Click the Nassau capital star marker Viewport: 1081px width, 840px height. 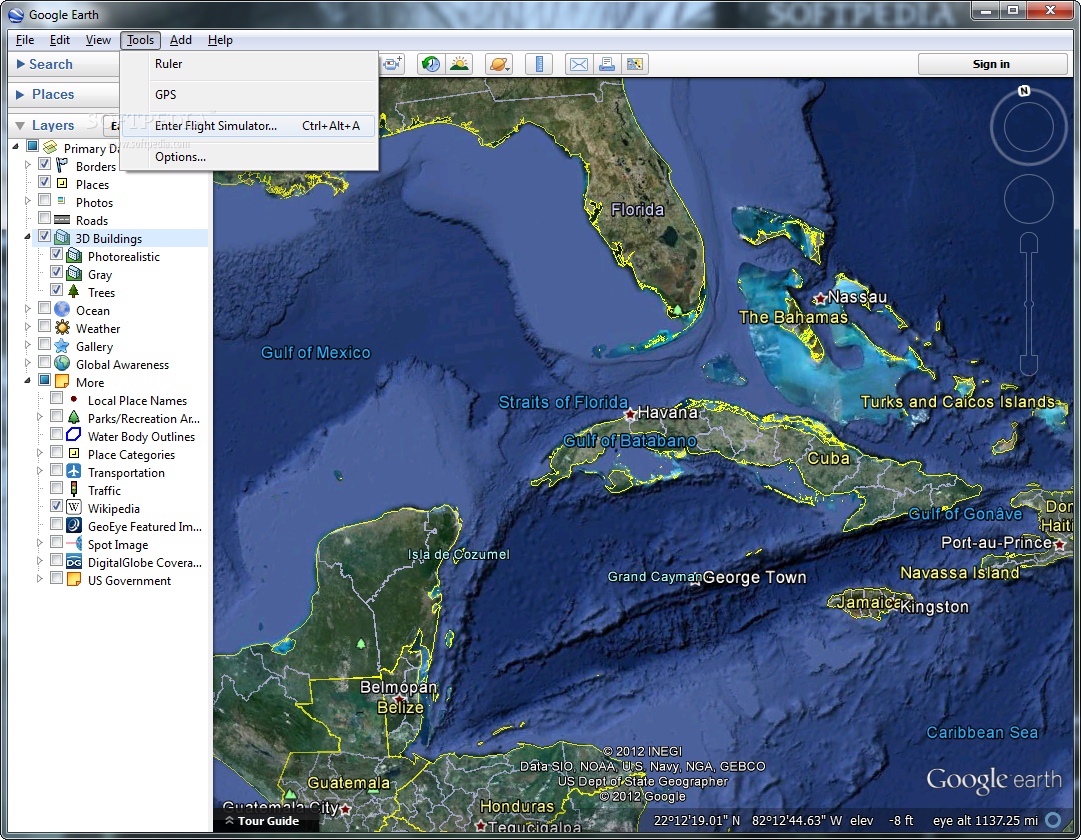[x=820, y=299]
